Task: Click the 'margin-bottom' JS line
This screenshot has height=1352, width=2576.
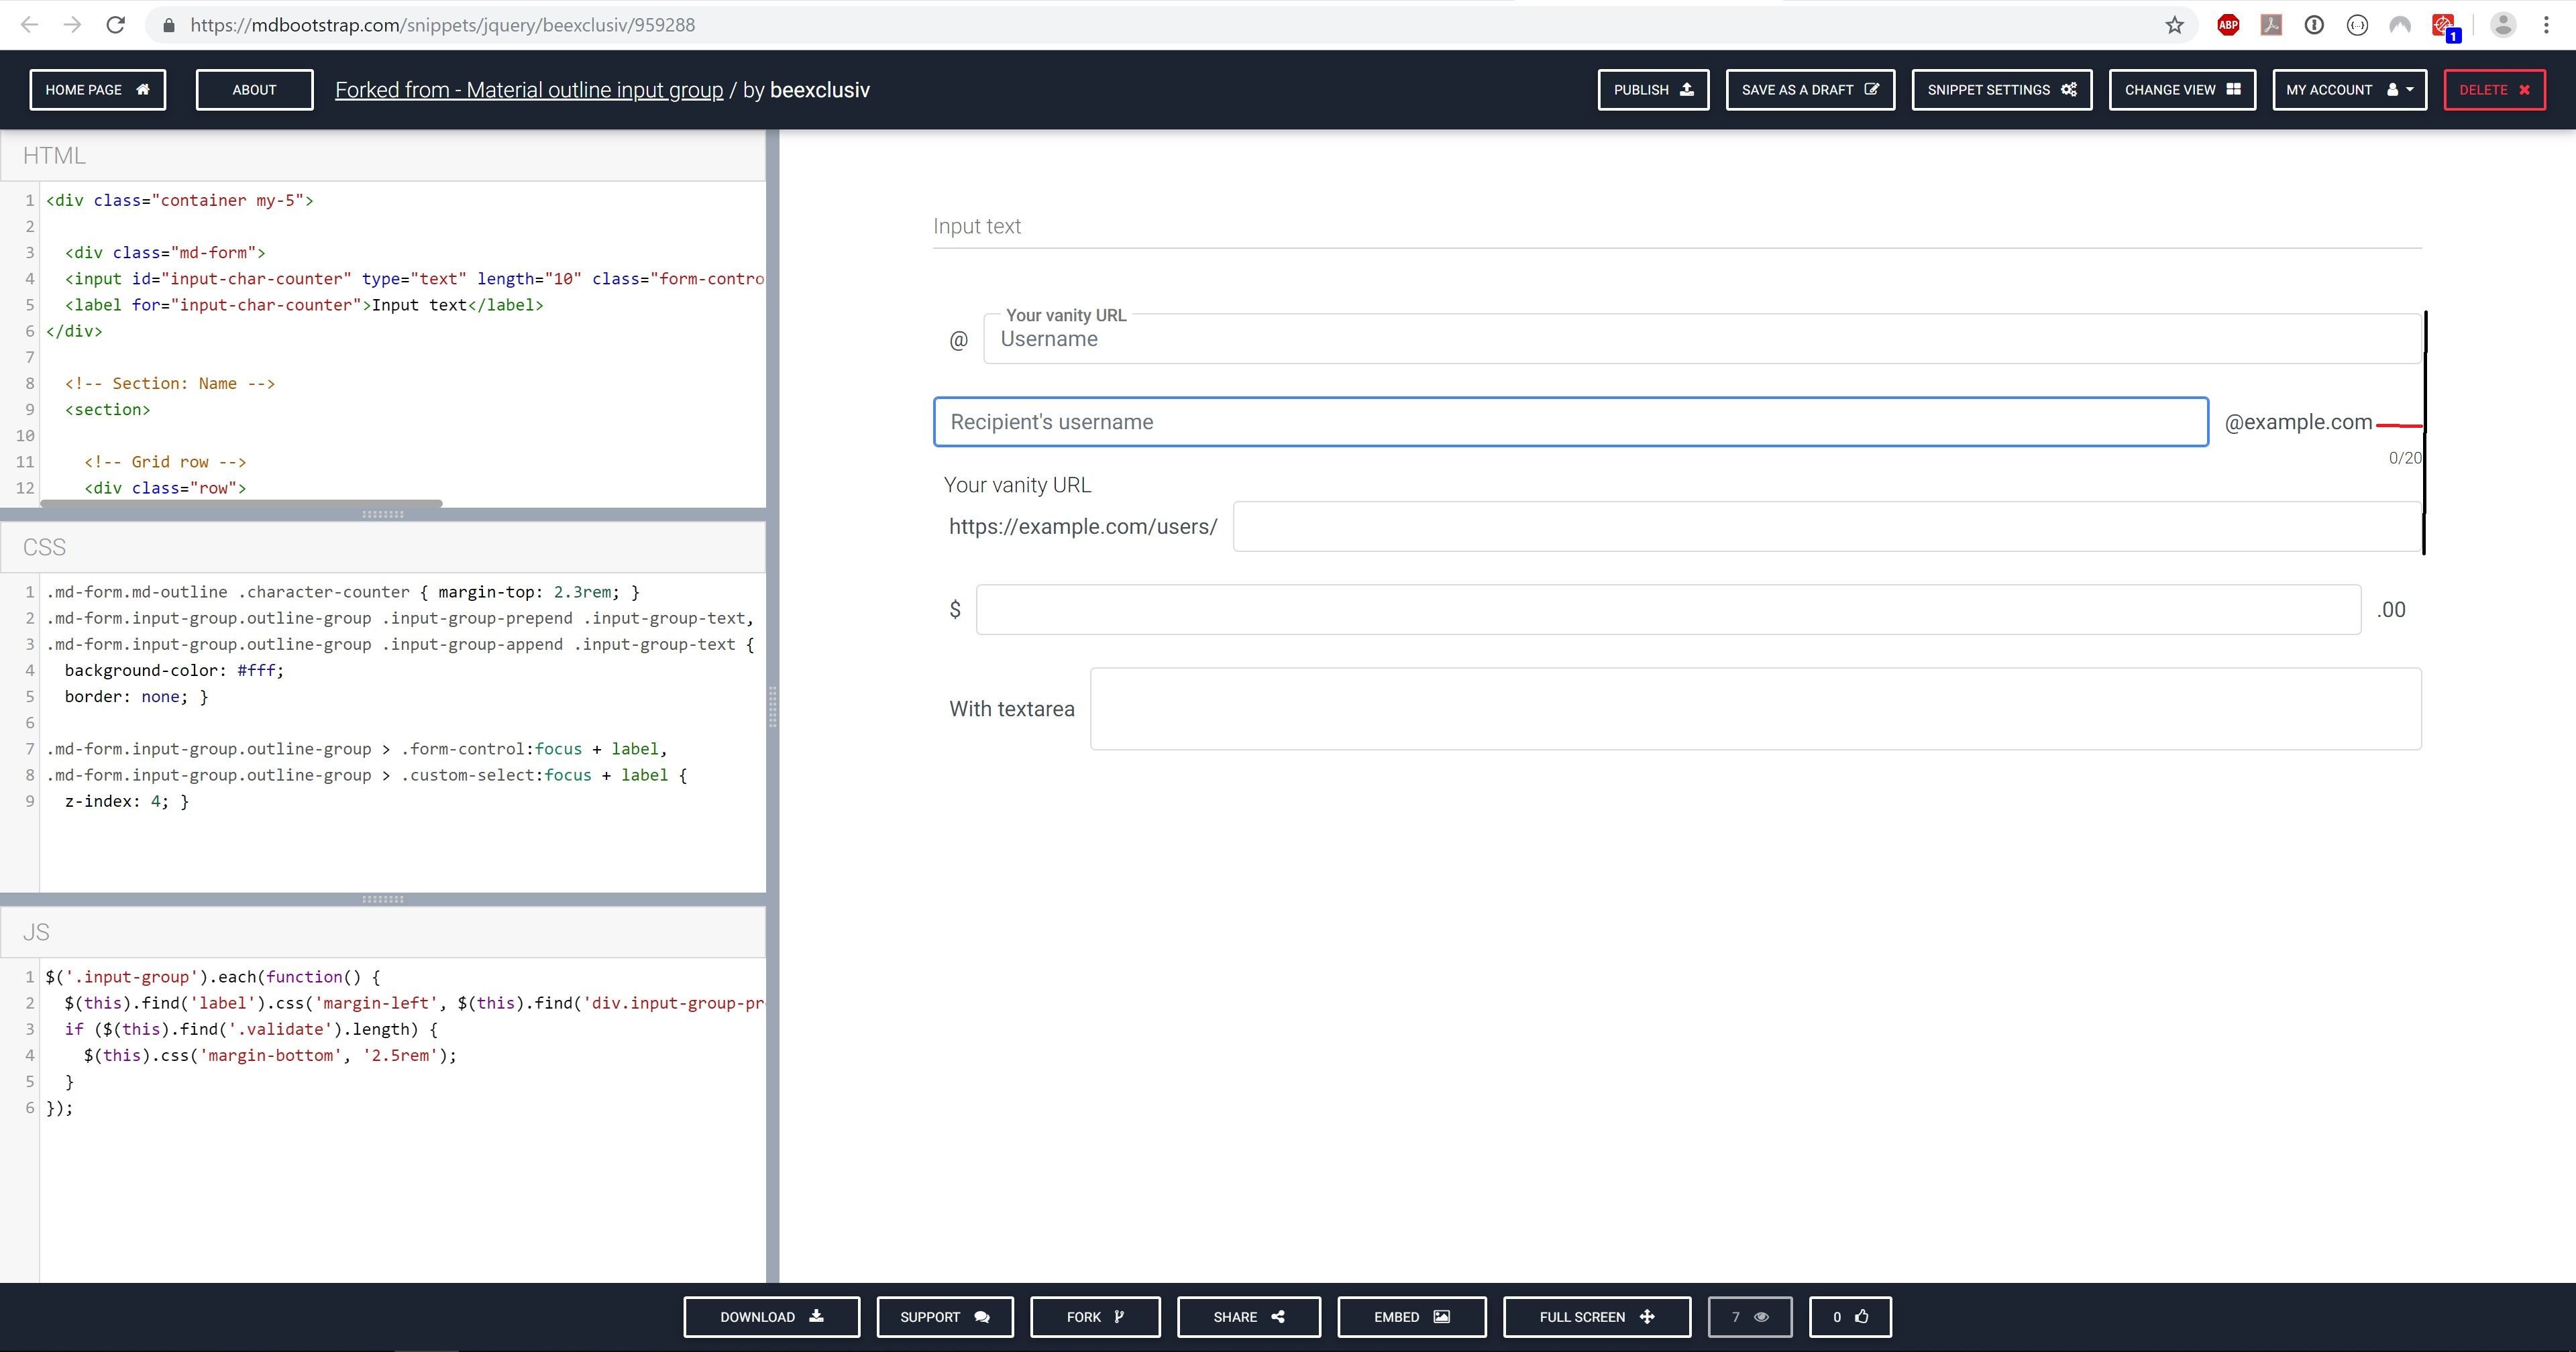Action: pyautogui.click(x=270, y=1056)
